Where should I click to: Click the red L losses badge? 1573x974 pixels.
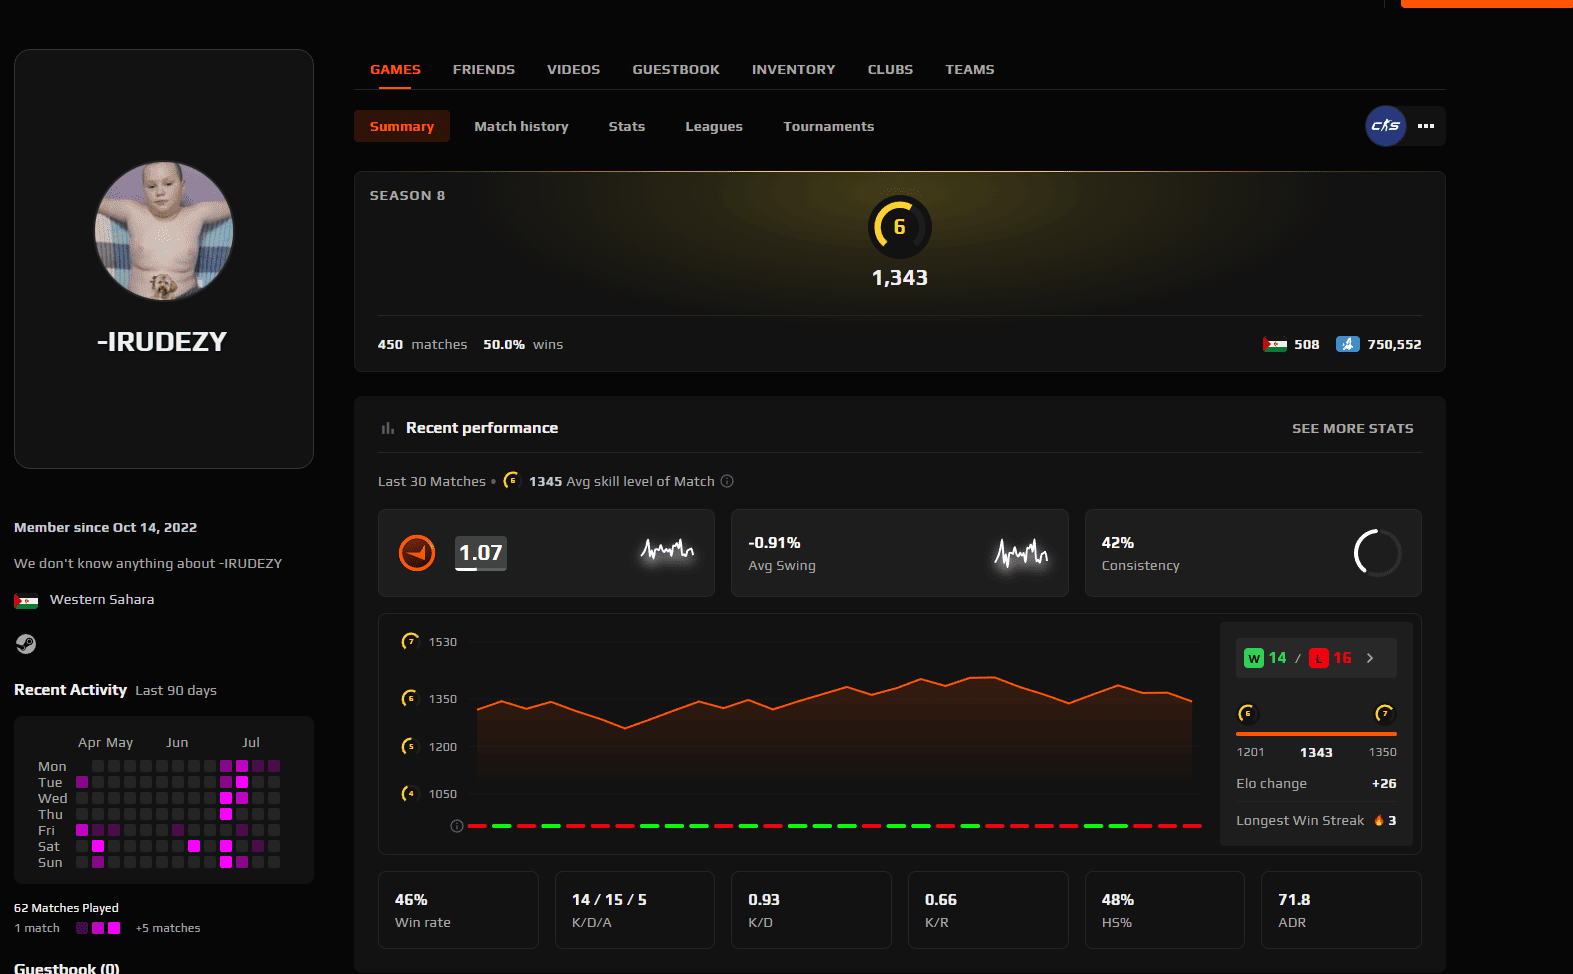1319,658
